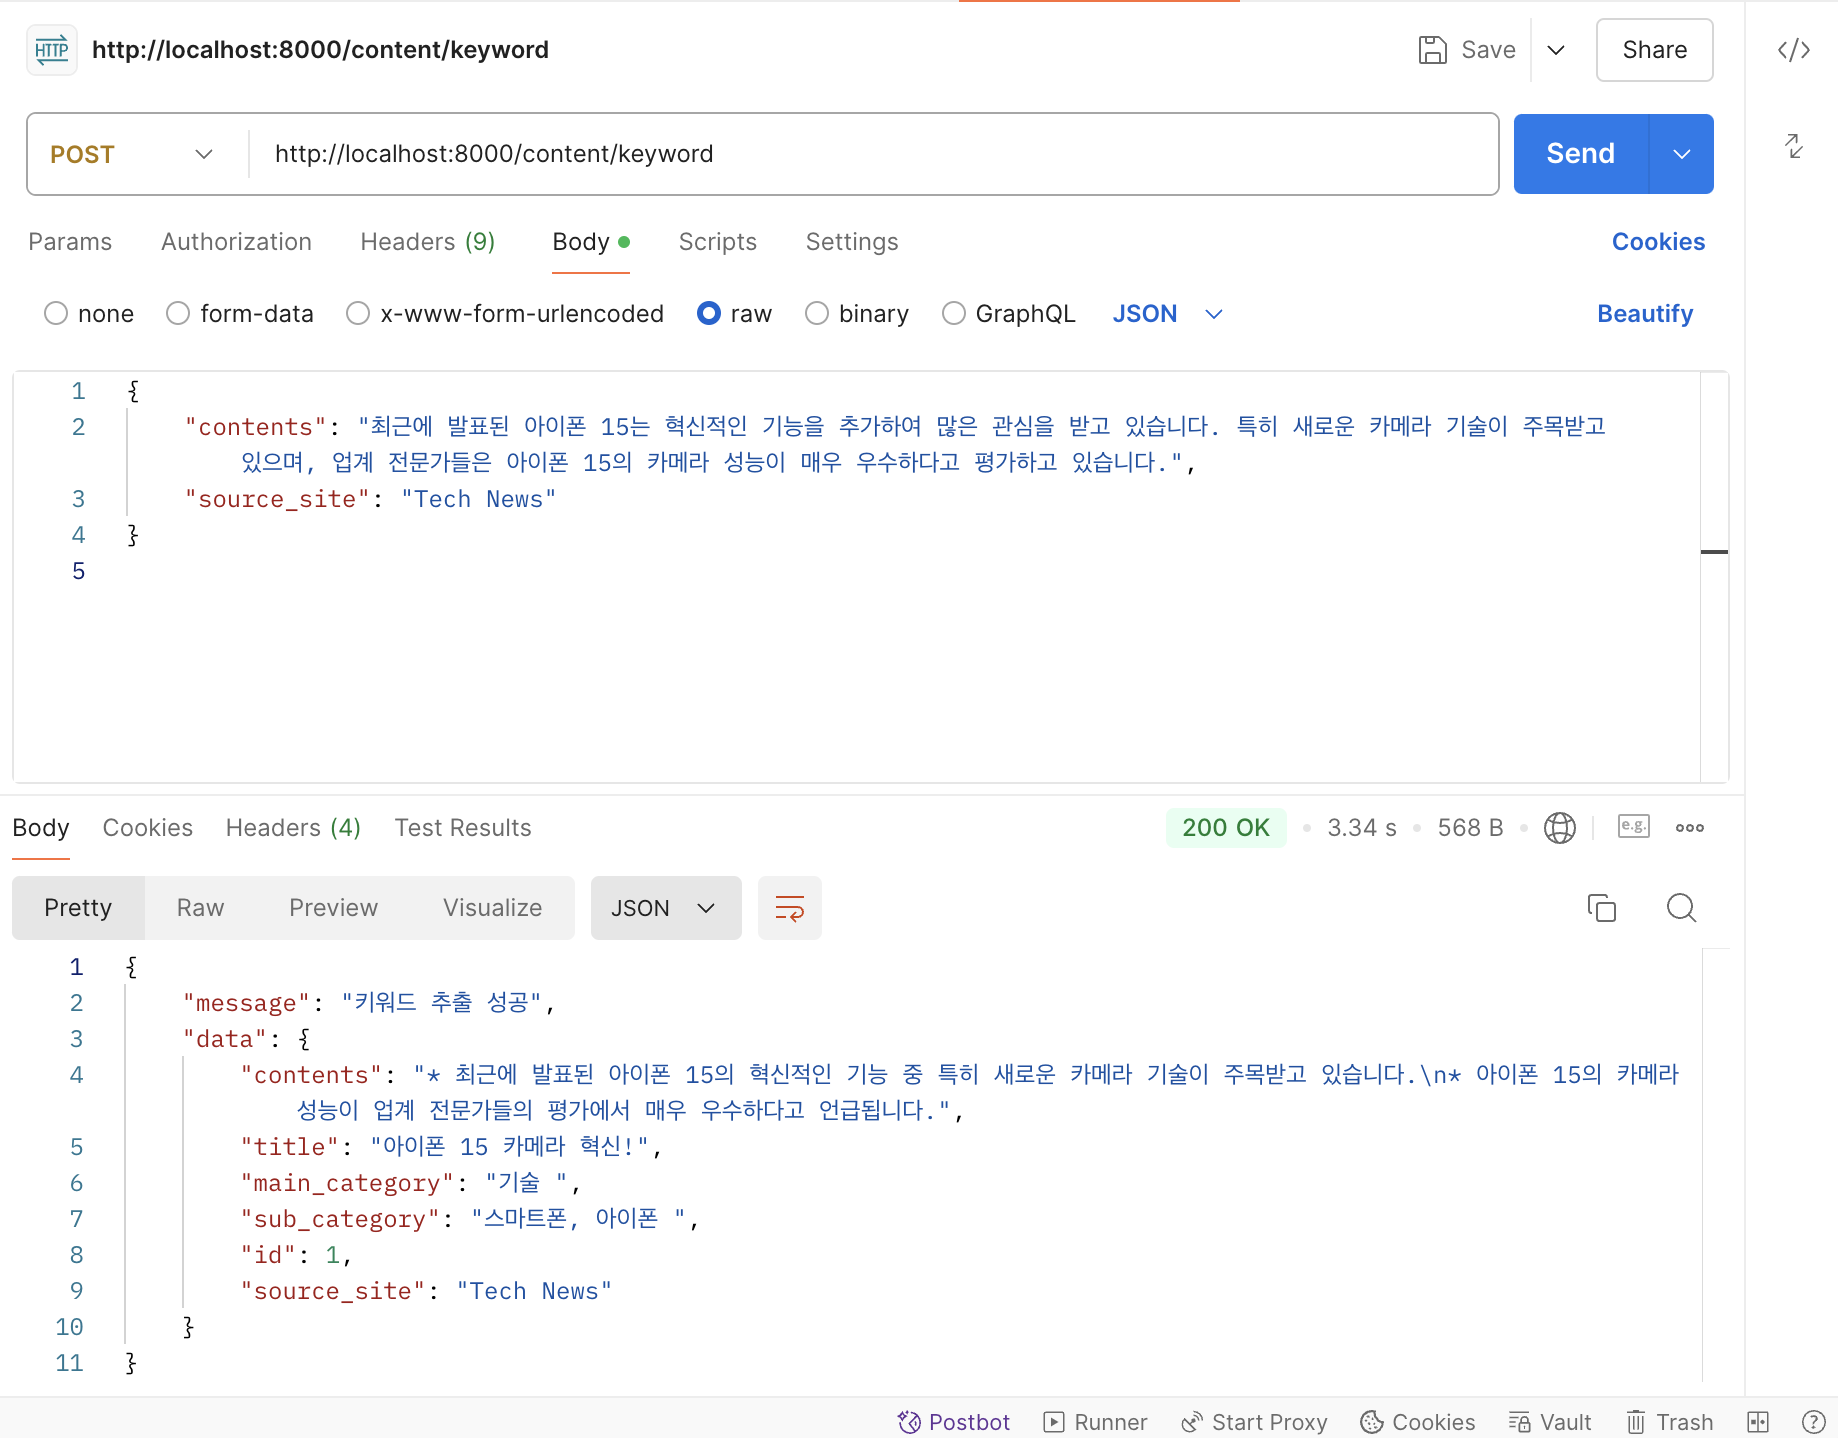
Task: Open the Params tab
Action: pos(70,242)
